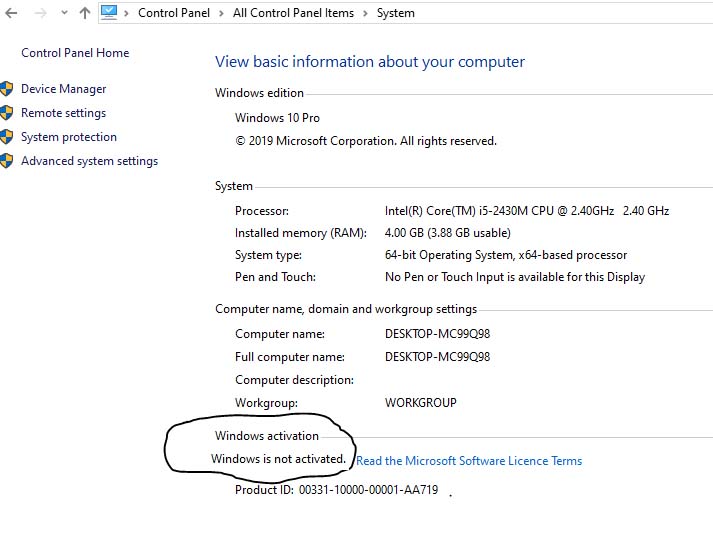Open Remote settings link

click(64, 113)
